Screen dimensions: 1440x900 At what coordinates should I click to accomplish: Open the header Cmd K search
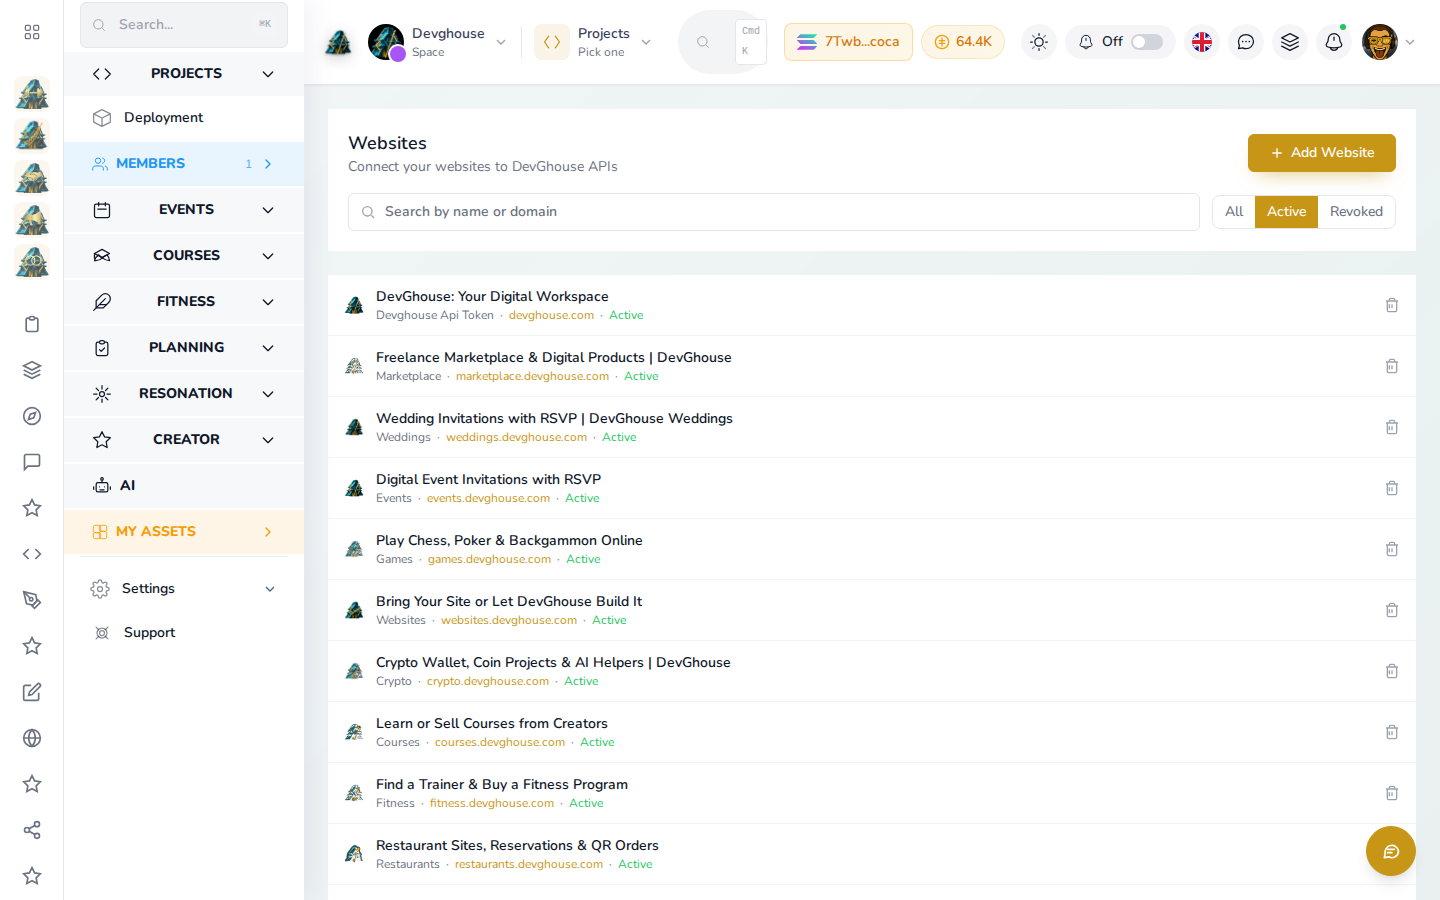click(724, 42)
